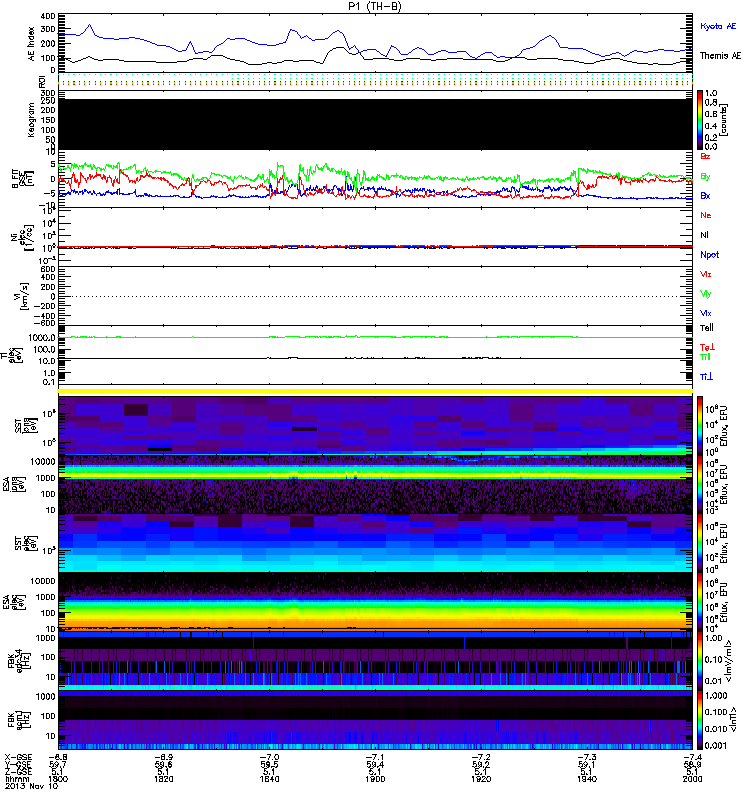Click the Vi [km/s] axis label

(23, 296)
